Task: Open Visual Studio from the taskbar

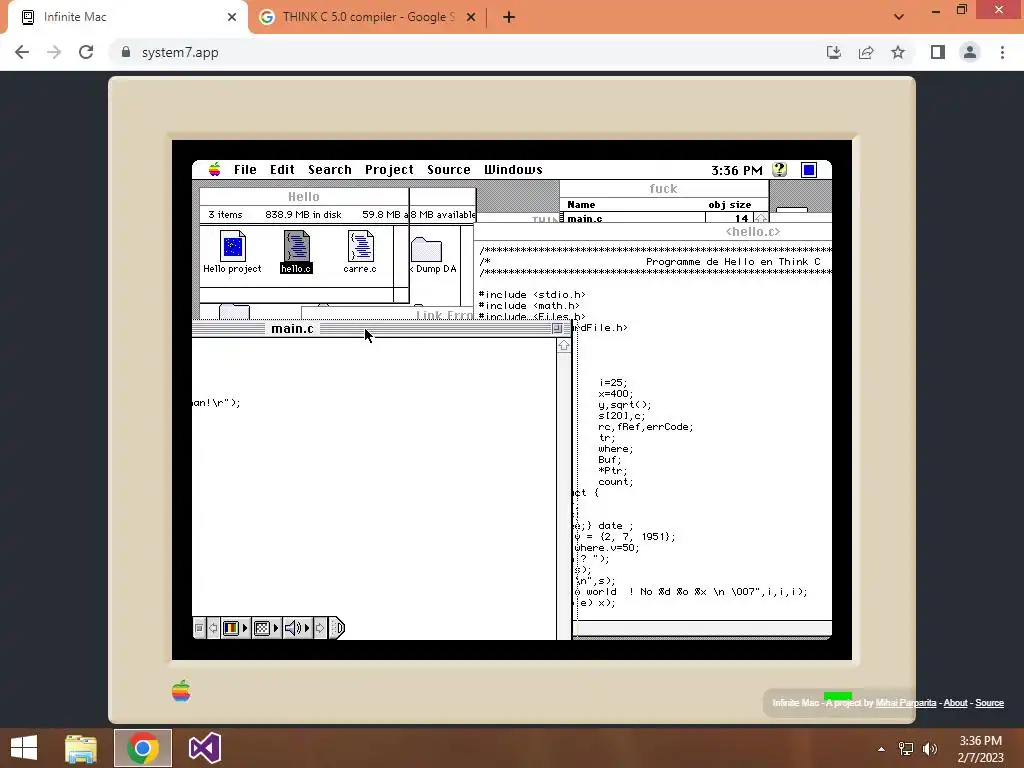Action: [204, 748]
